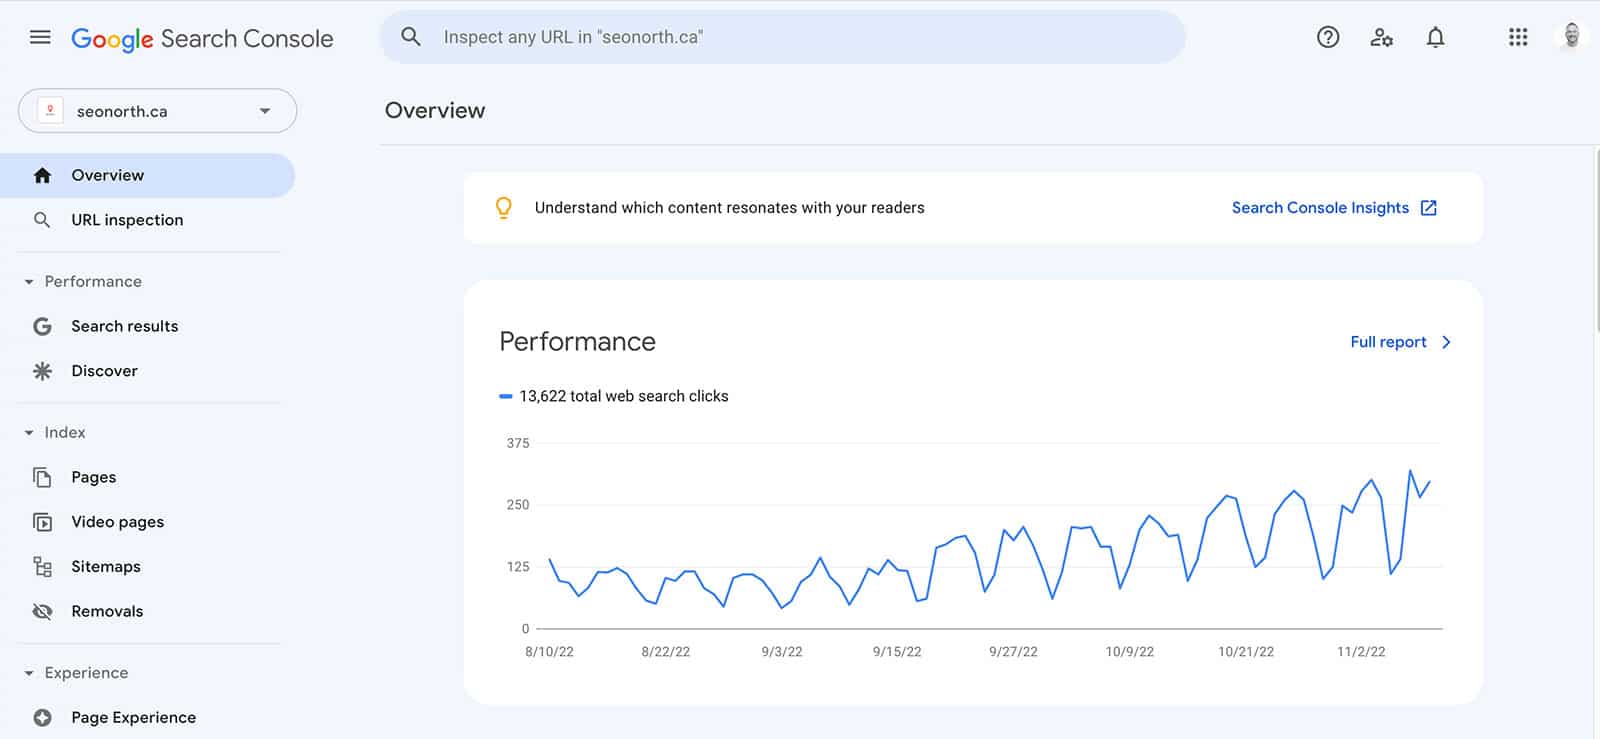1600x739 pixels.
Task: Collapse the Index sidebar section
Action: (29, 433)
